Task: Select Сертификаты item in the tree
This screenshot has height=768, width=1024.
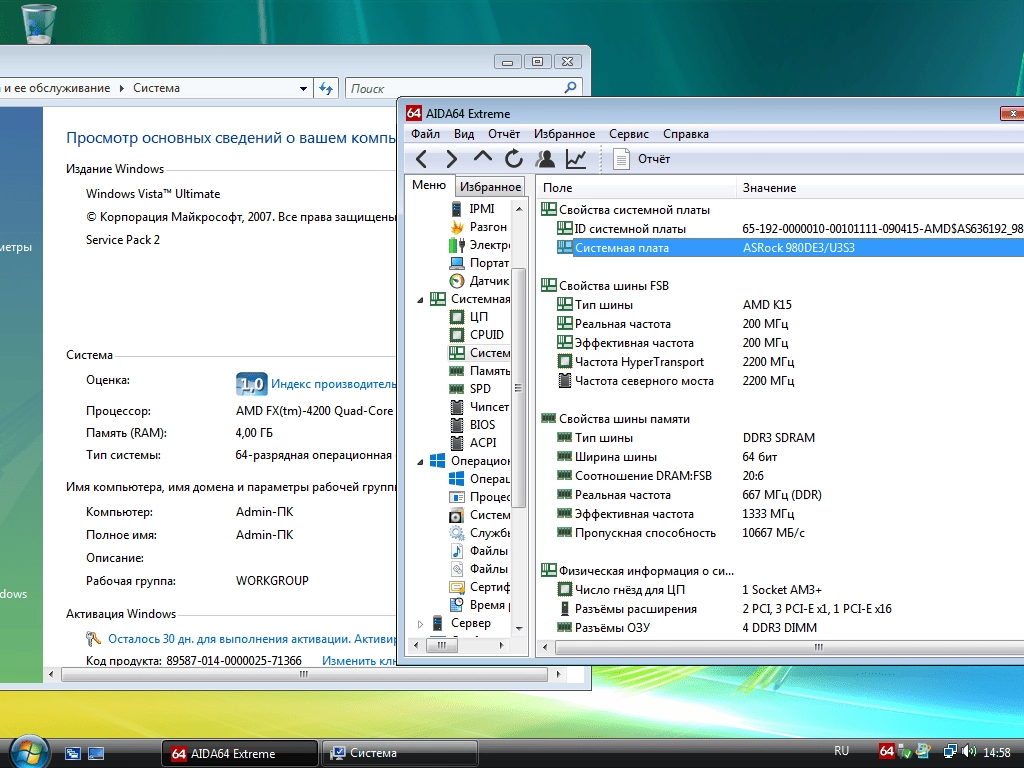Action: [479, 586]
